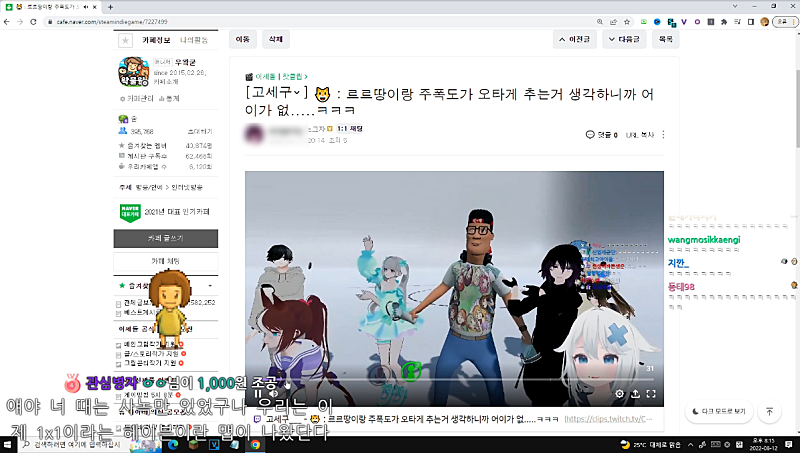Click the 카페관리 manage link
This screenshot has width=800, height=453.
click(x=136, y=98)
